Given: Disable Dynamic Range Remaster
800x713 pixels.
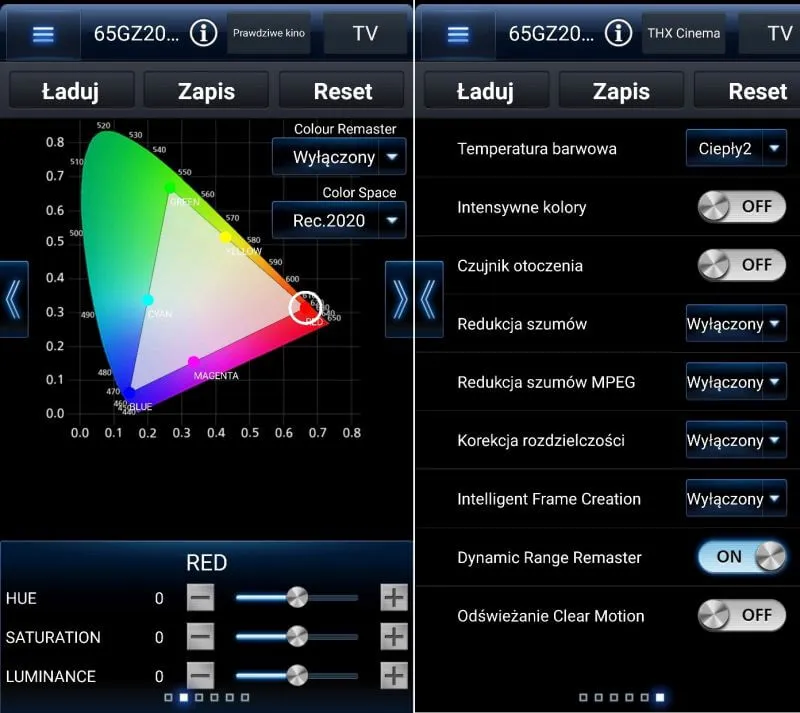Looking at the screenshot, I should (x=742, y=557).
